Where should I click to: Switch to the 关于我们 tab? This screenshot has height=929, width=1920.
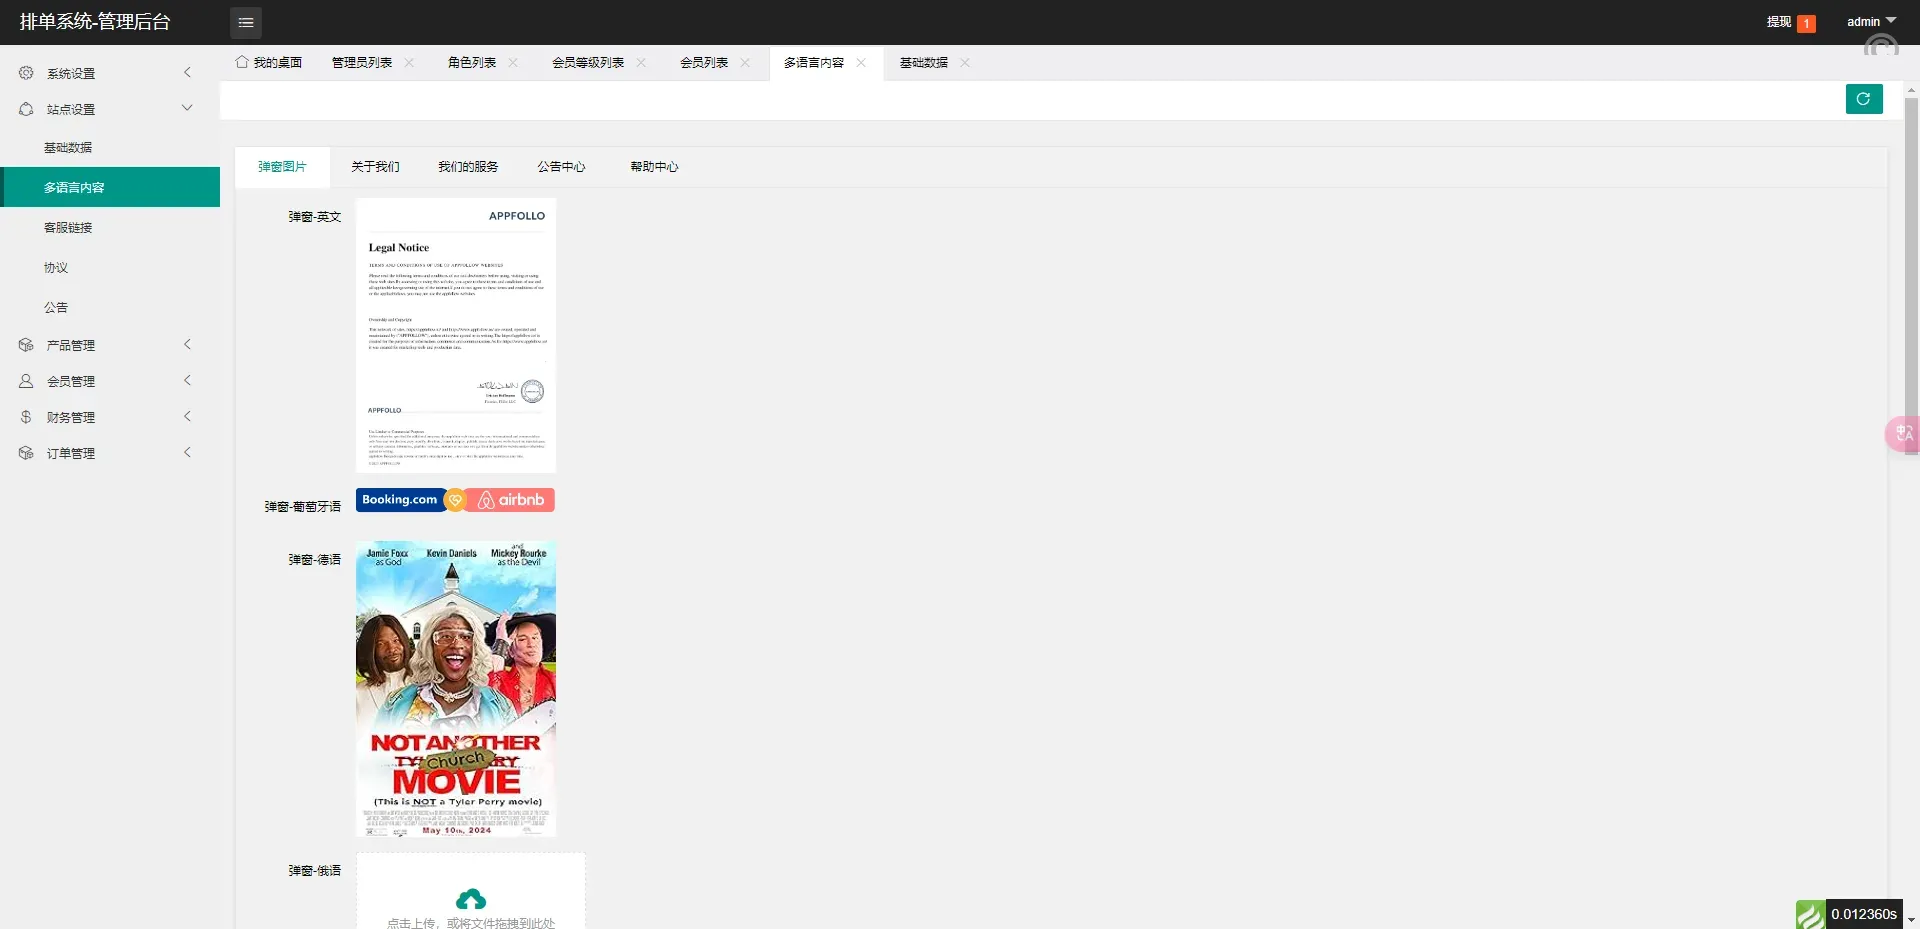coord(375,167)
